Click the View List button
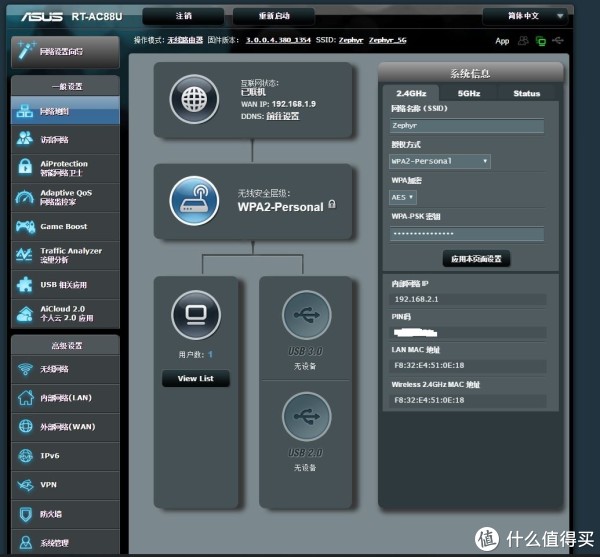600x557 pixels. pos(196,378)
